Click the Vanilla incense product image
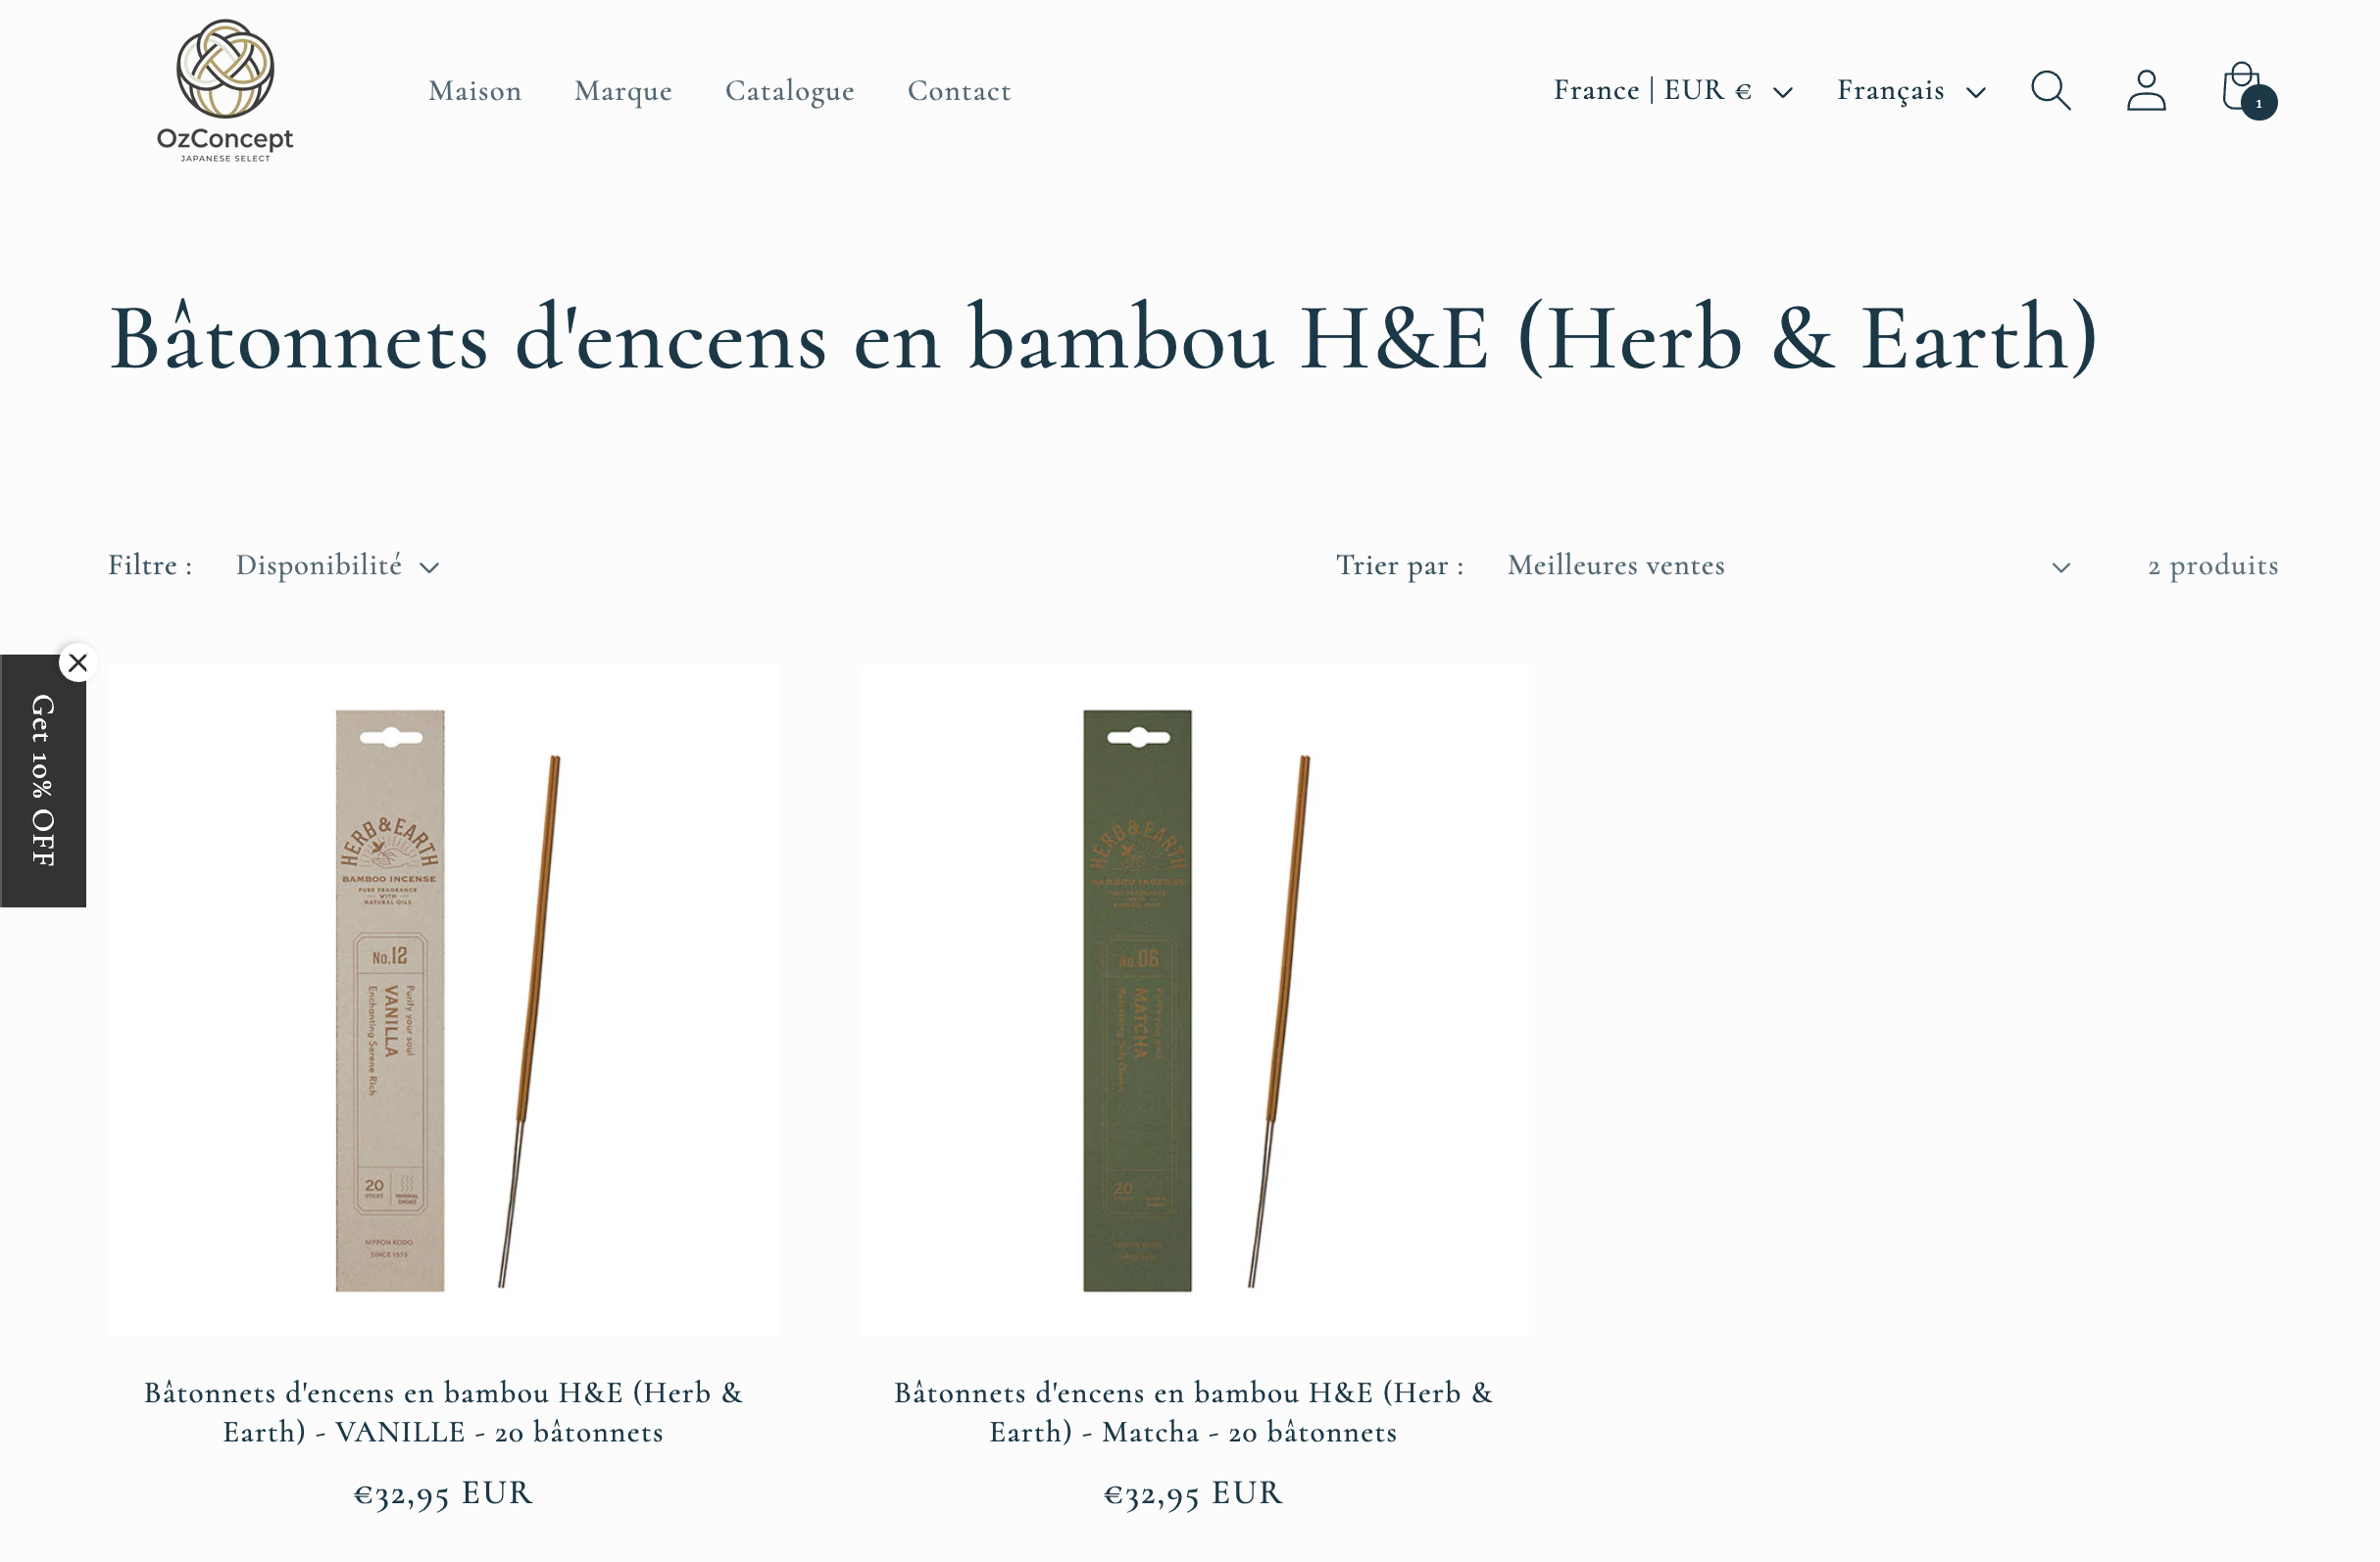The width and height of the screenshot is (2380, 1562). coord(443,1000)
